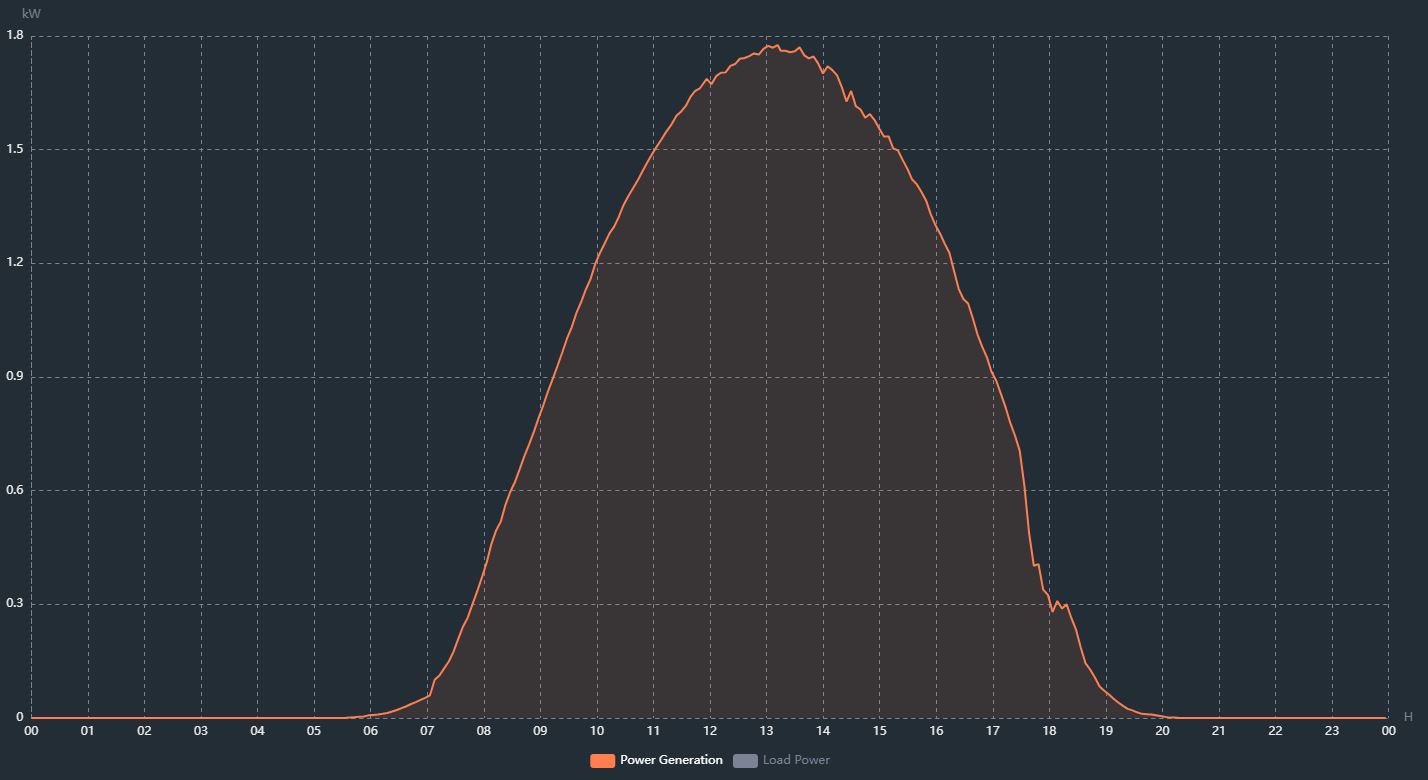Click the 0.6 y-axis value
This screenshot has width=1428, height=780.
[x=14, y=490]
